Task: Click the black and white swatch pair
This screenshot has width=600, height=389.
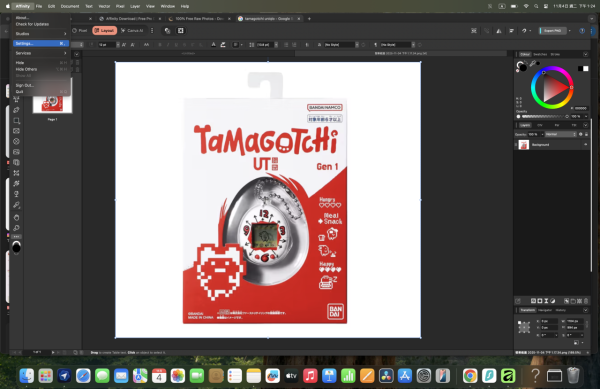Action: click(583, 68)
